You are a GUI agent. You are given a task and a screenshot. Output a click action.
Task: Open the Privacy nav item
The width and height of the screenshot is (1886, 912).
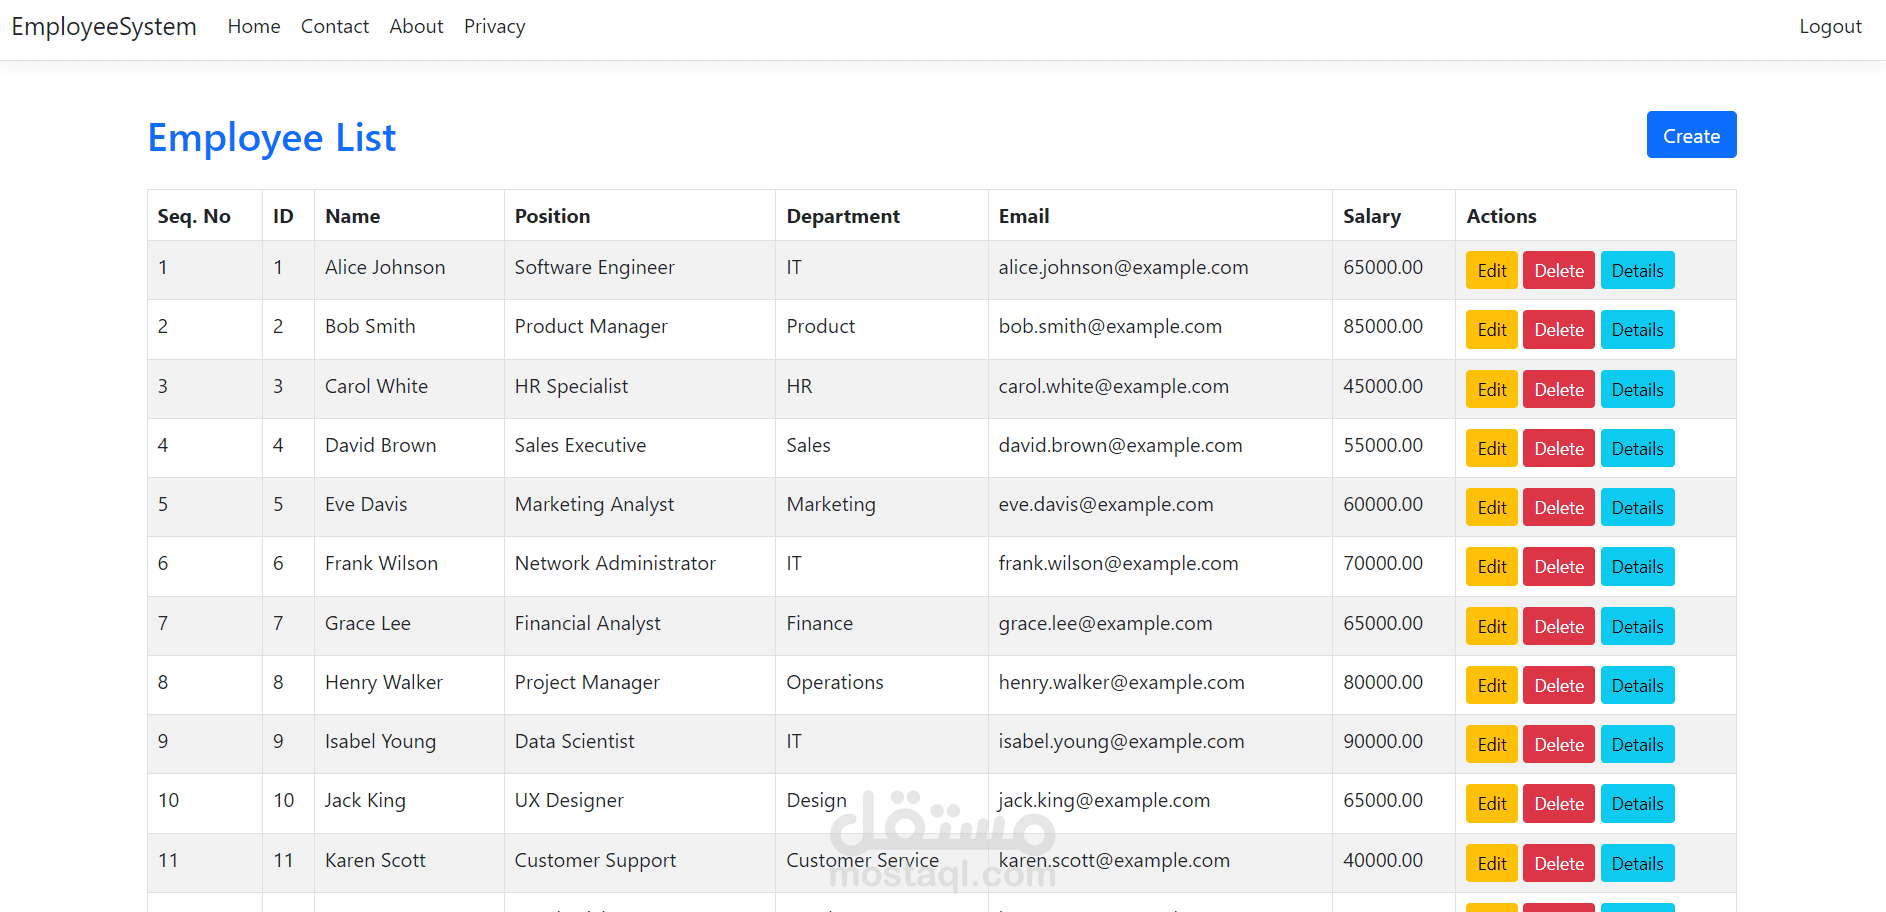pos(494,27)
